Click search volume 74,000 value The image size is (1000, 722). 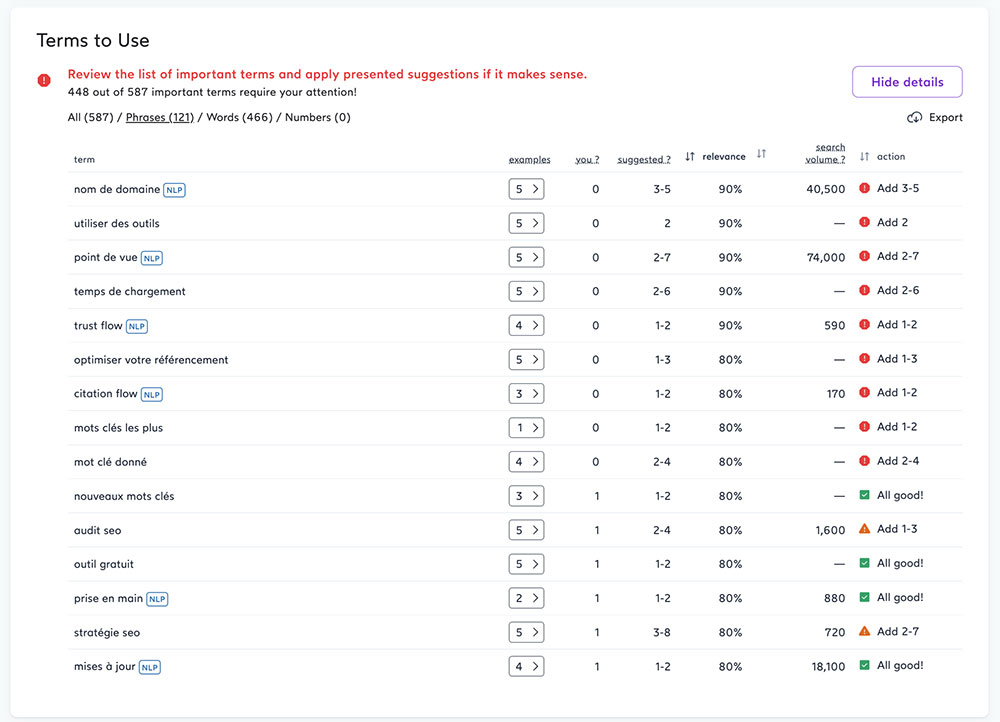point(825,257)
